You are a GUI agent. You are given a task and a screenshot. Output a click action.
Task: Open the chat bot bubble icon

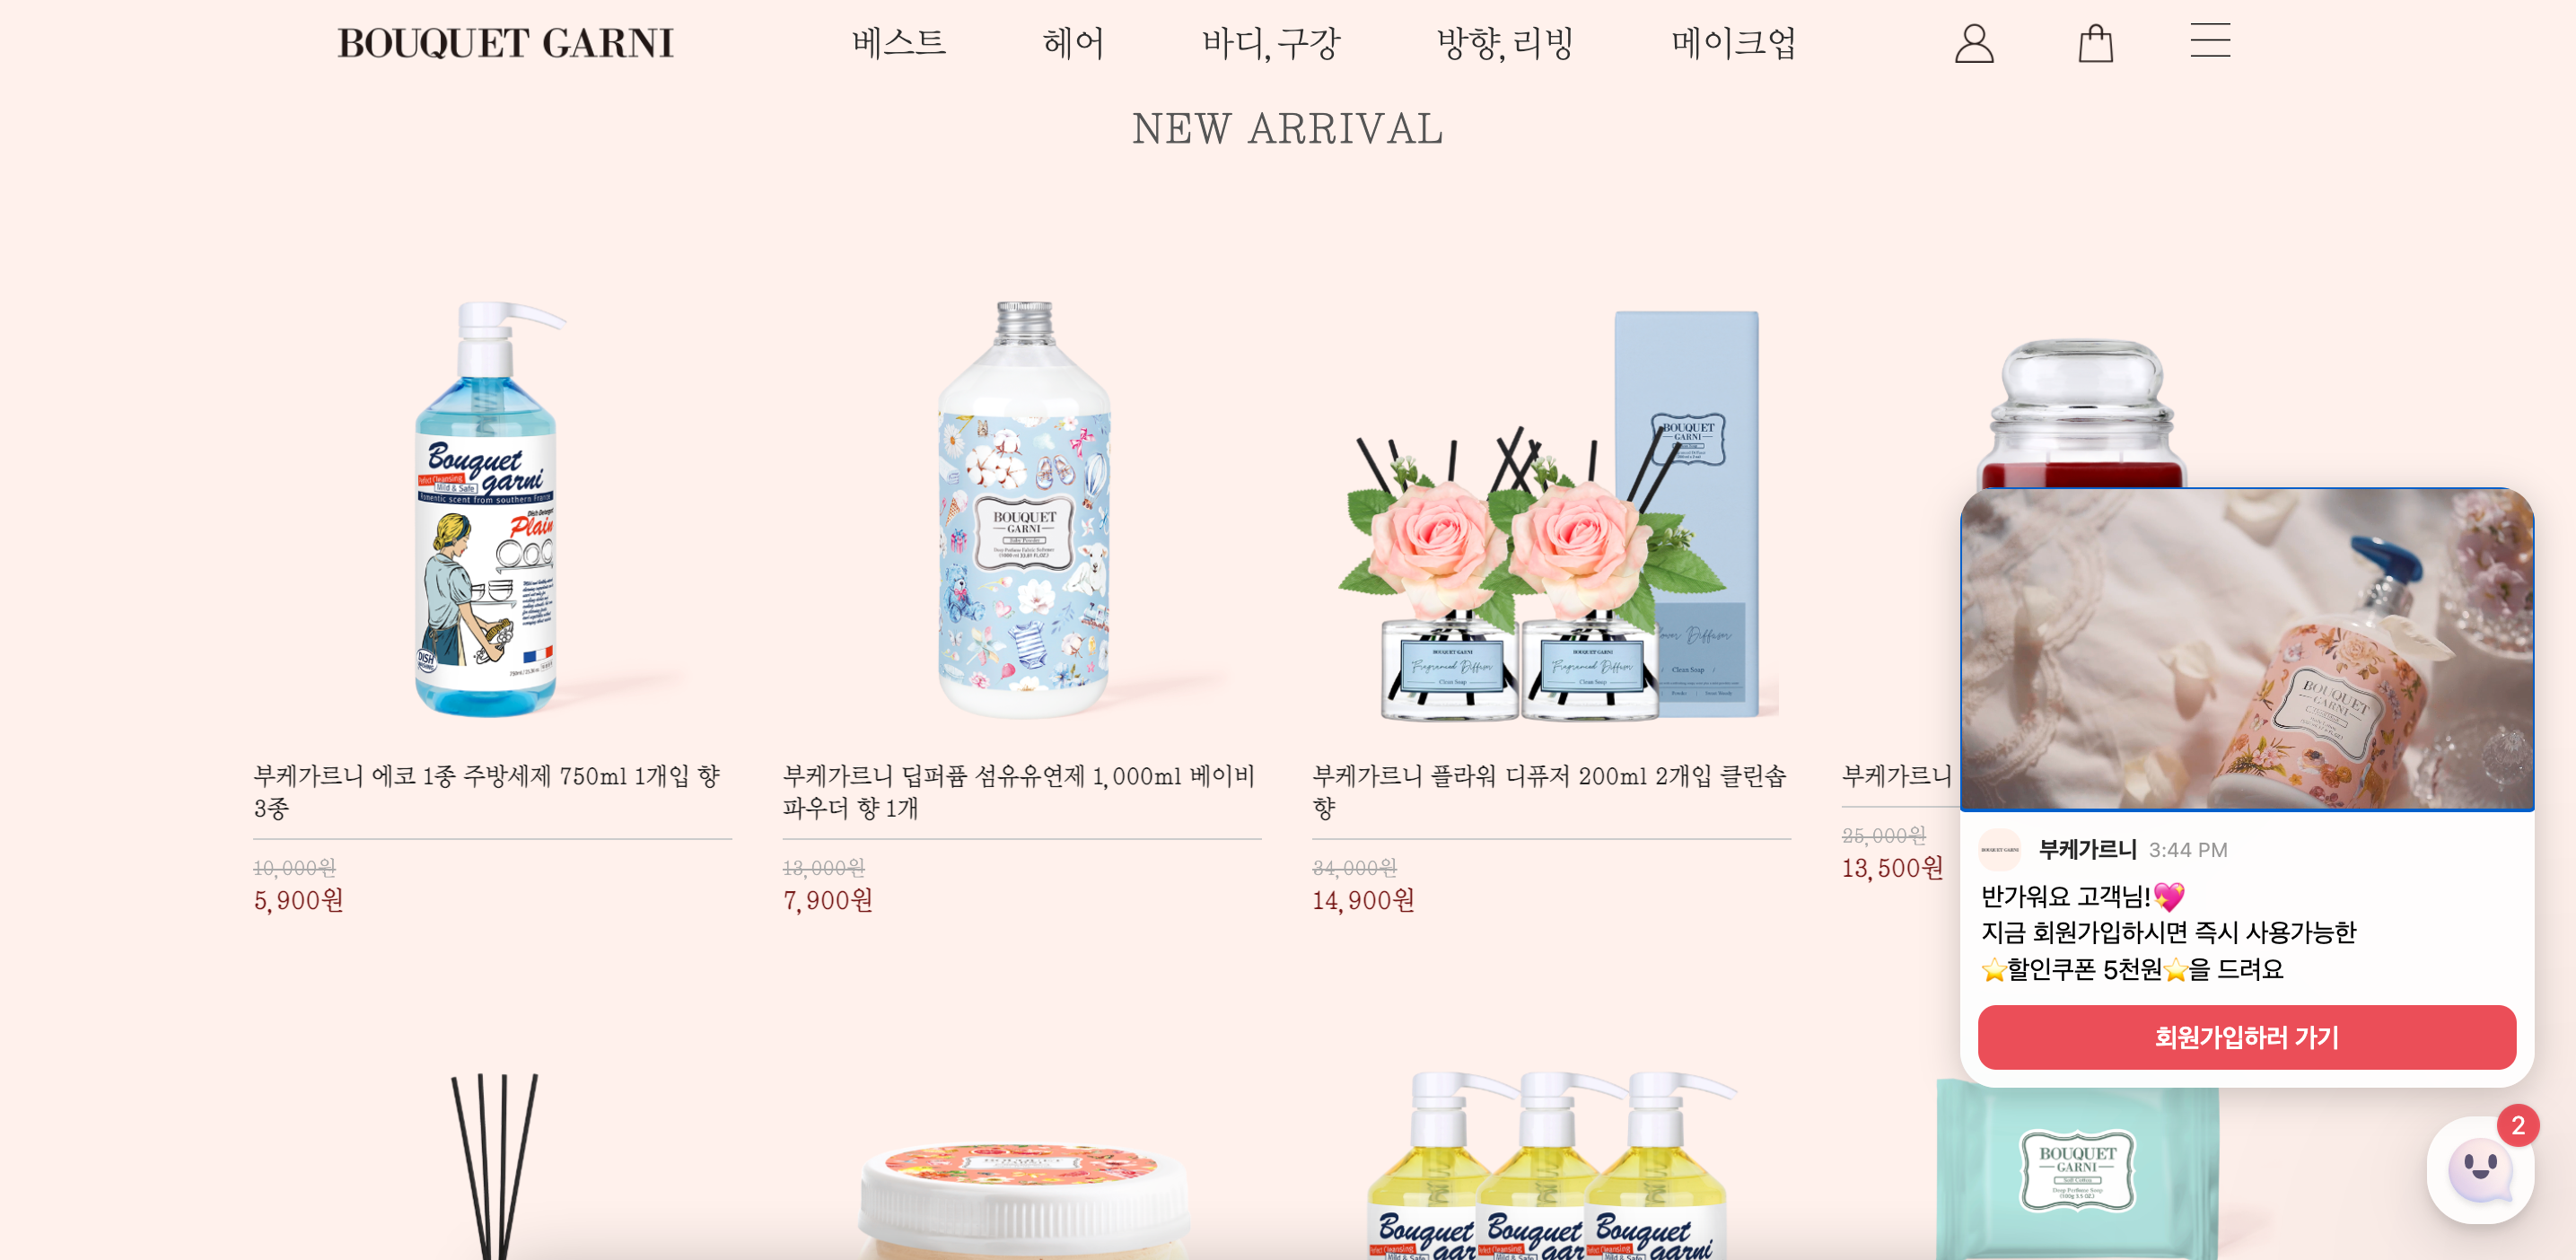(x=2480, y=1169)
